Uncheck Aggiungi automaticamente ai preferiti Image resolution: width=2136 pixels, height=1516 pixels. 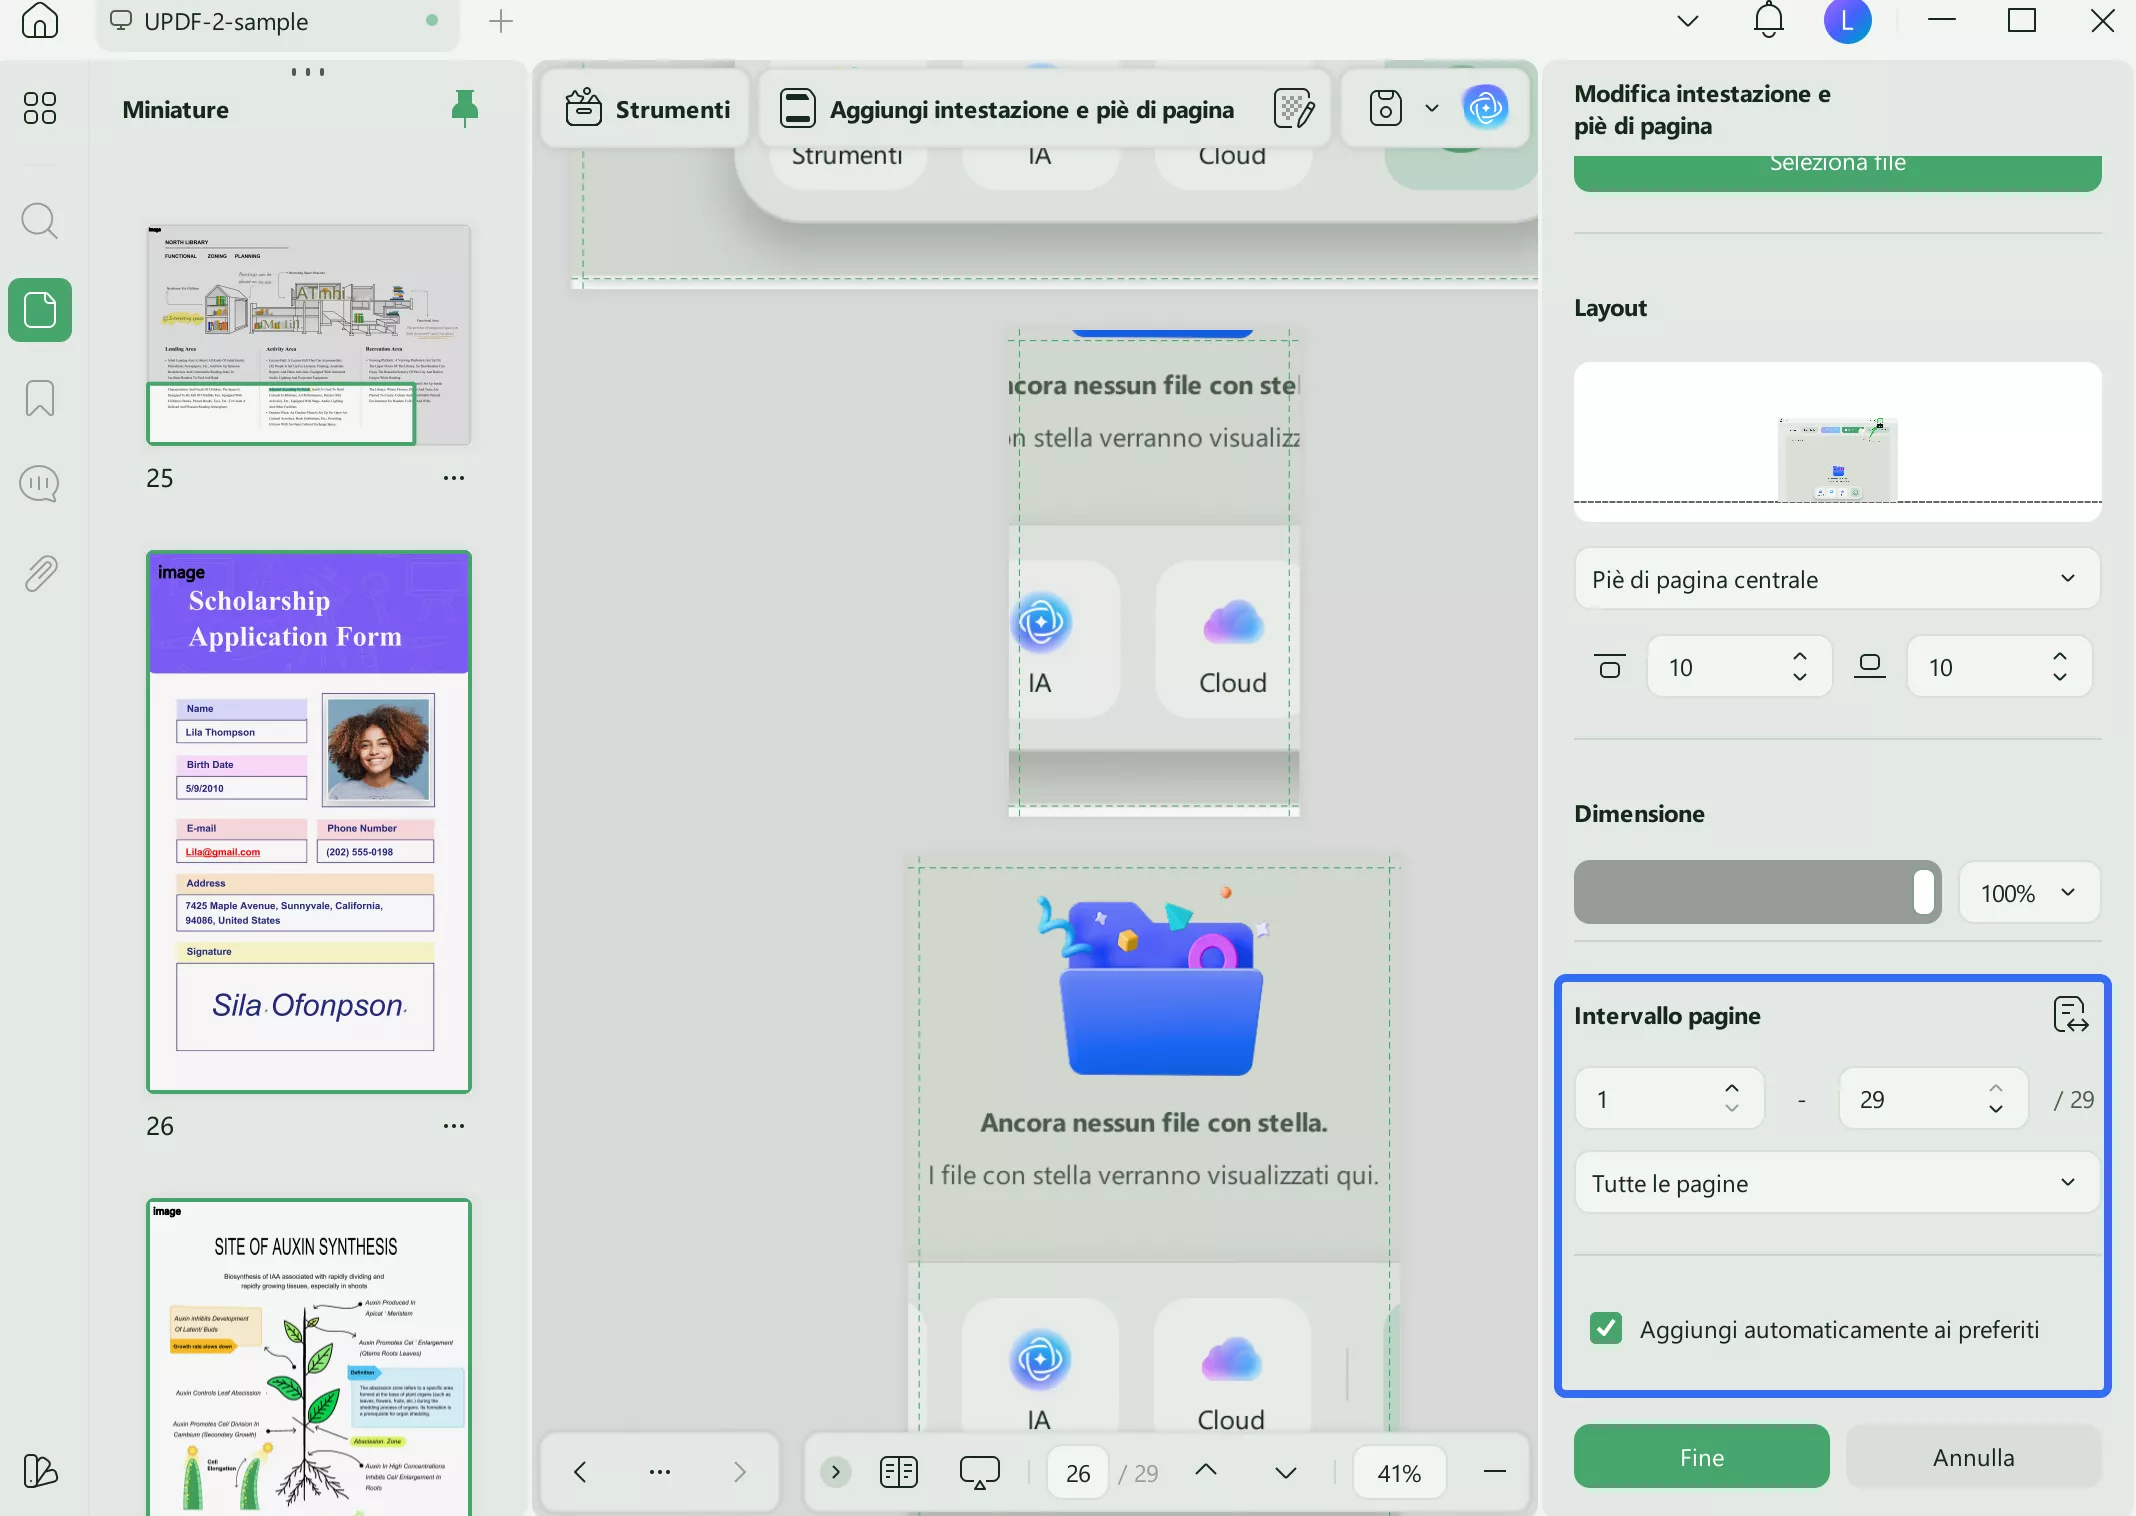[1606, 1329]
